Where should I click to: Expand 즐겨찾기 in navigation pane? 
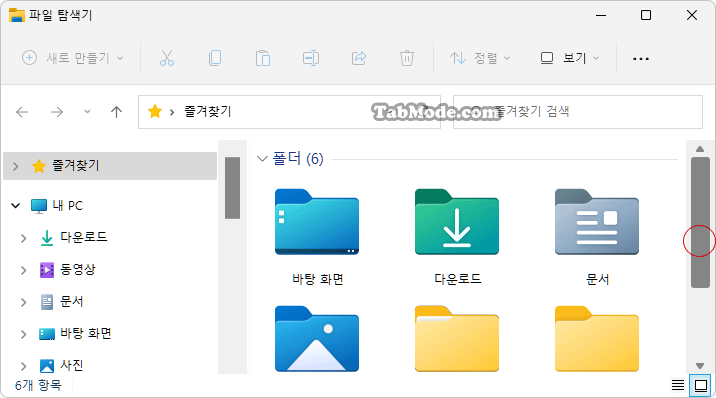16,166
